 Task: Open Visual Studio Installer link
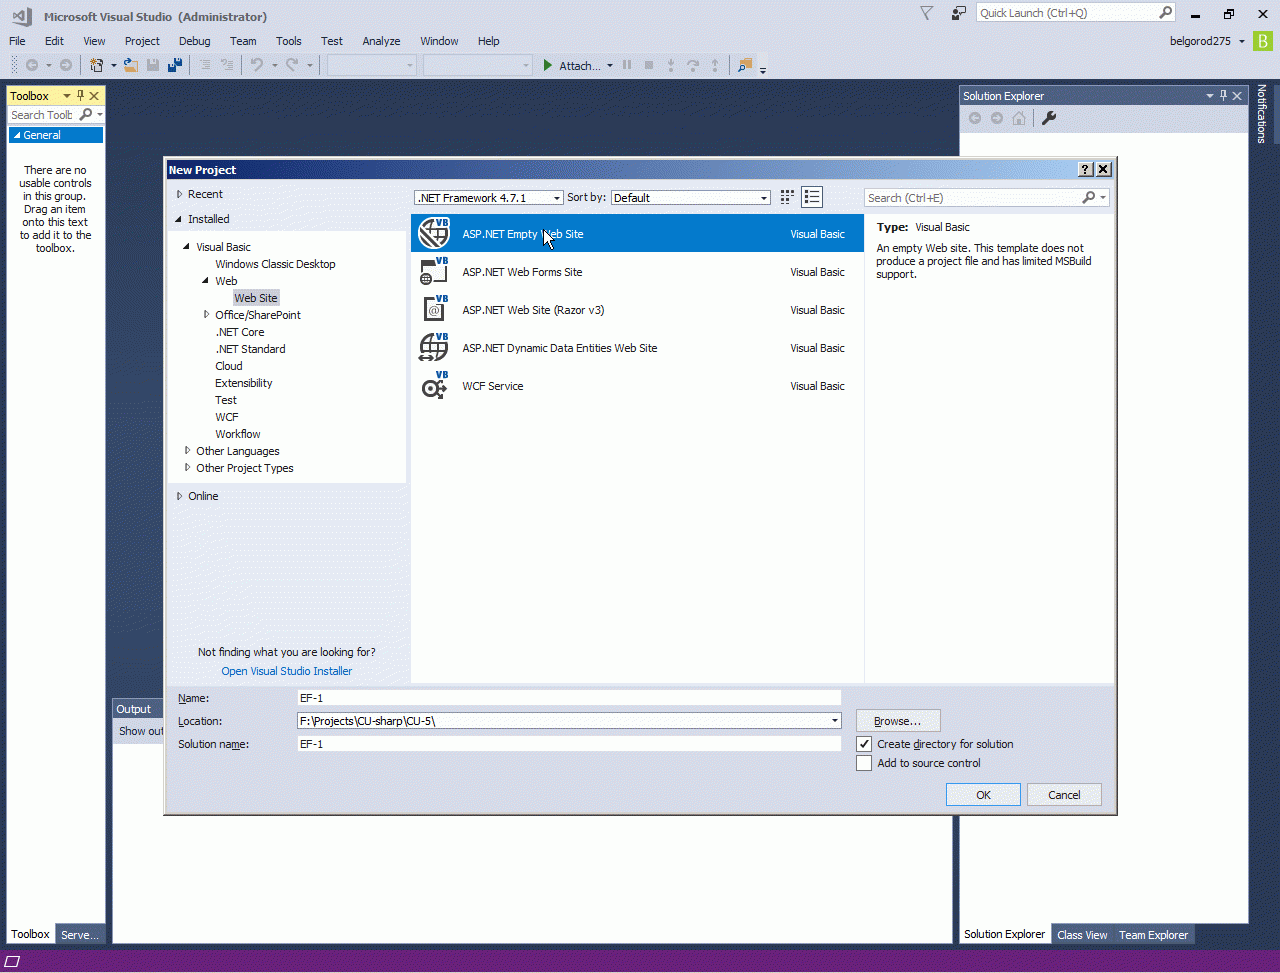pyautogui.click(x=287, y=671)
